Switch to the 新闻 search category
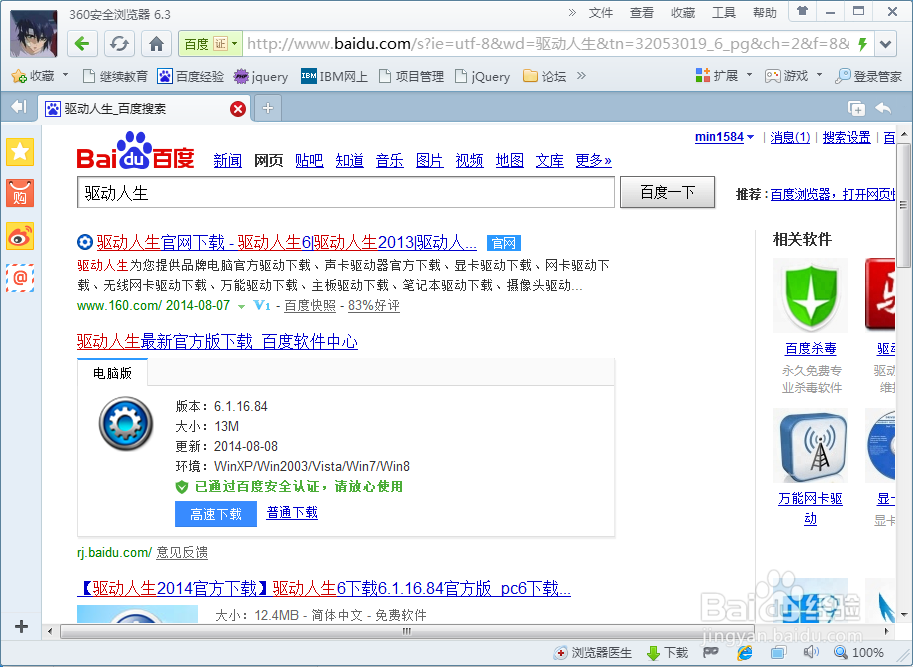This screenshot has width=913, height=667. 227,161
